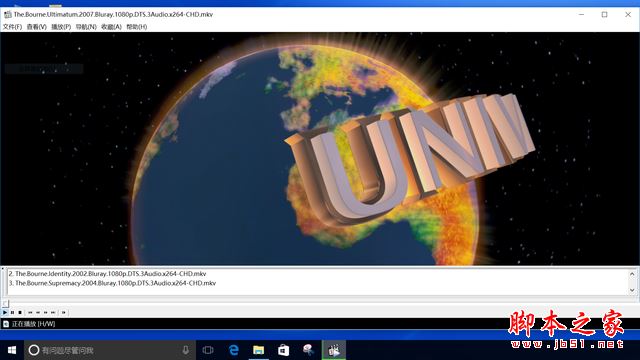Click the pinned app icon left of the media player
640x360 pixels.
(x=309, y=350)
